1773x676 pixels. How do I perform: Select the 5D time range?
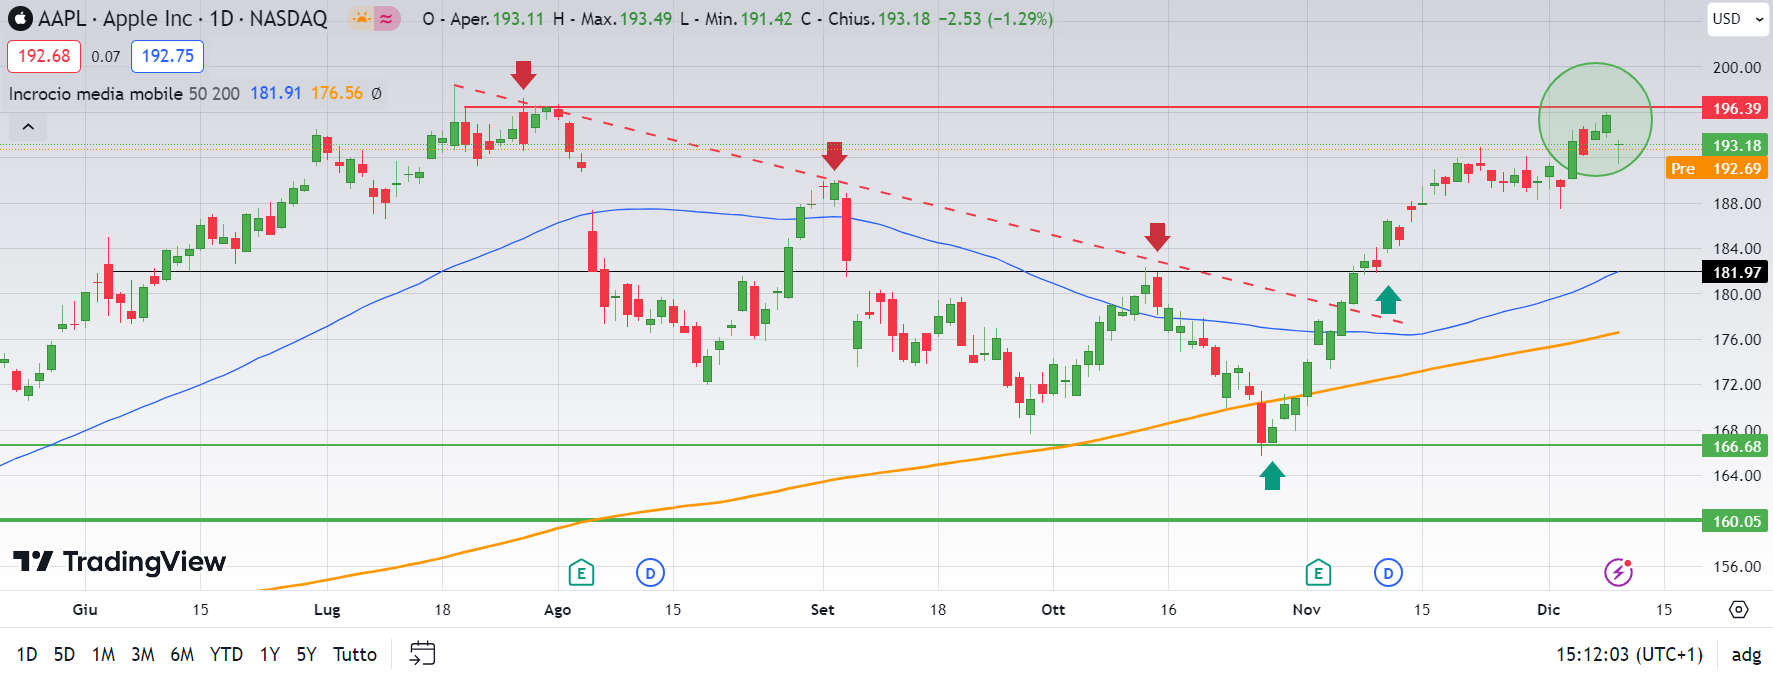coord(64,654)
